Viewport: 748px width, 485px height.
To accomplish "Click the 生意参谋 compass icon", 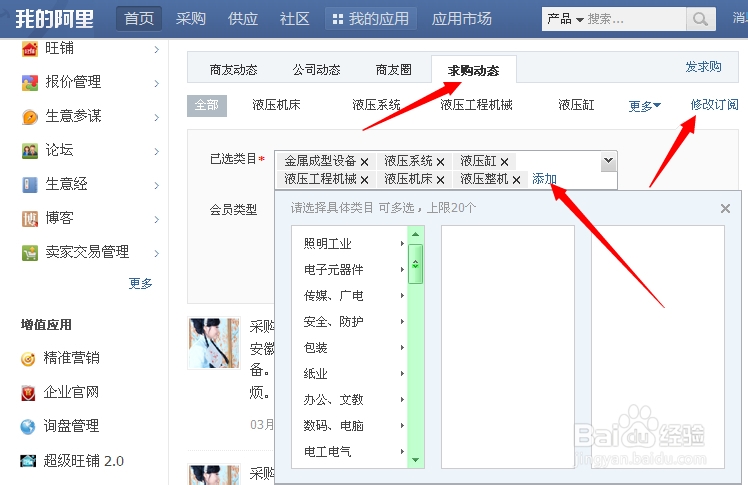I will point(30,116).
